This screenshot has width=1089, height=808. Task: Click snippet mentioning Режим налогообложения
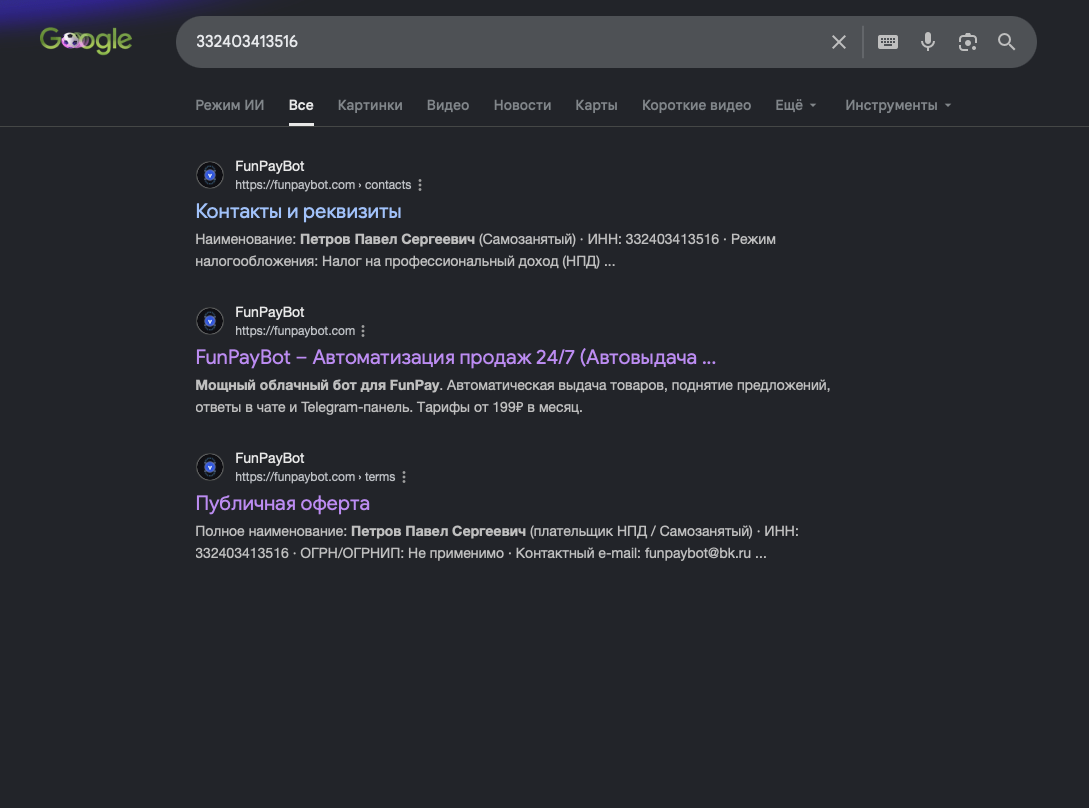[x=485, y=250]
